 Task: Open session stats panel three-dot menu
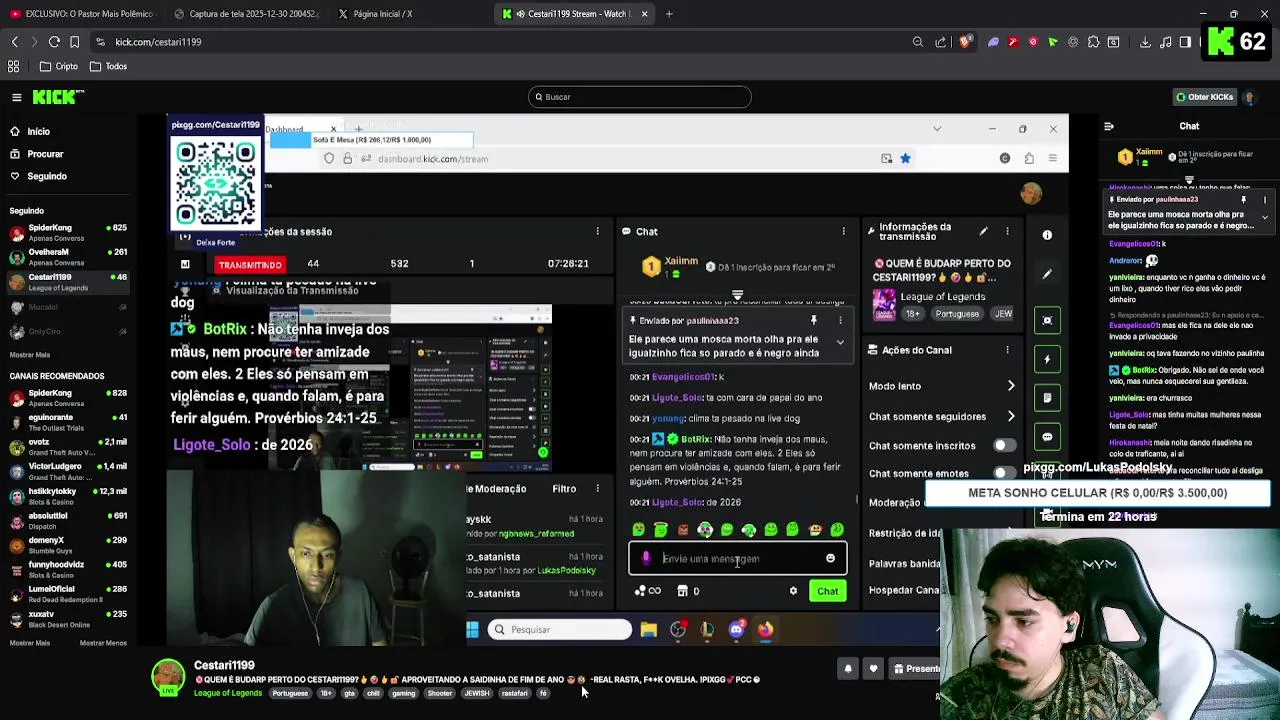pos(597,232)
